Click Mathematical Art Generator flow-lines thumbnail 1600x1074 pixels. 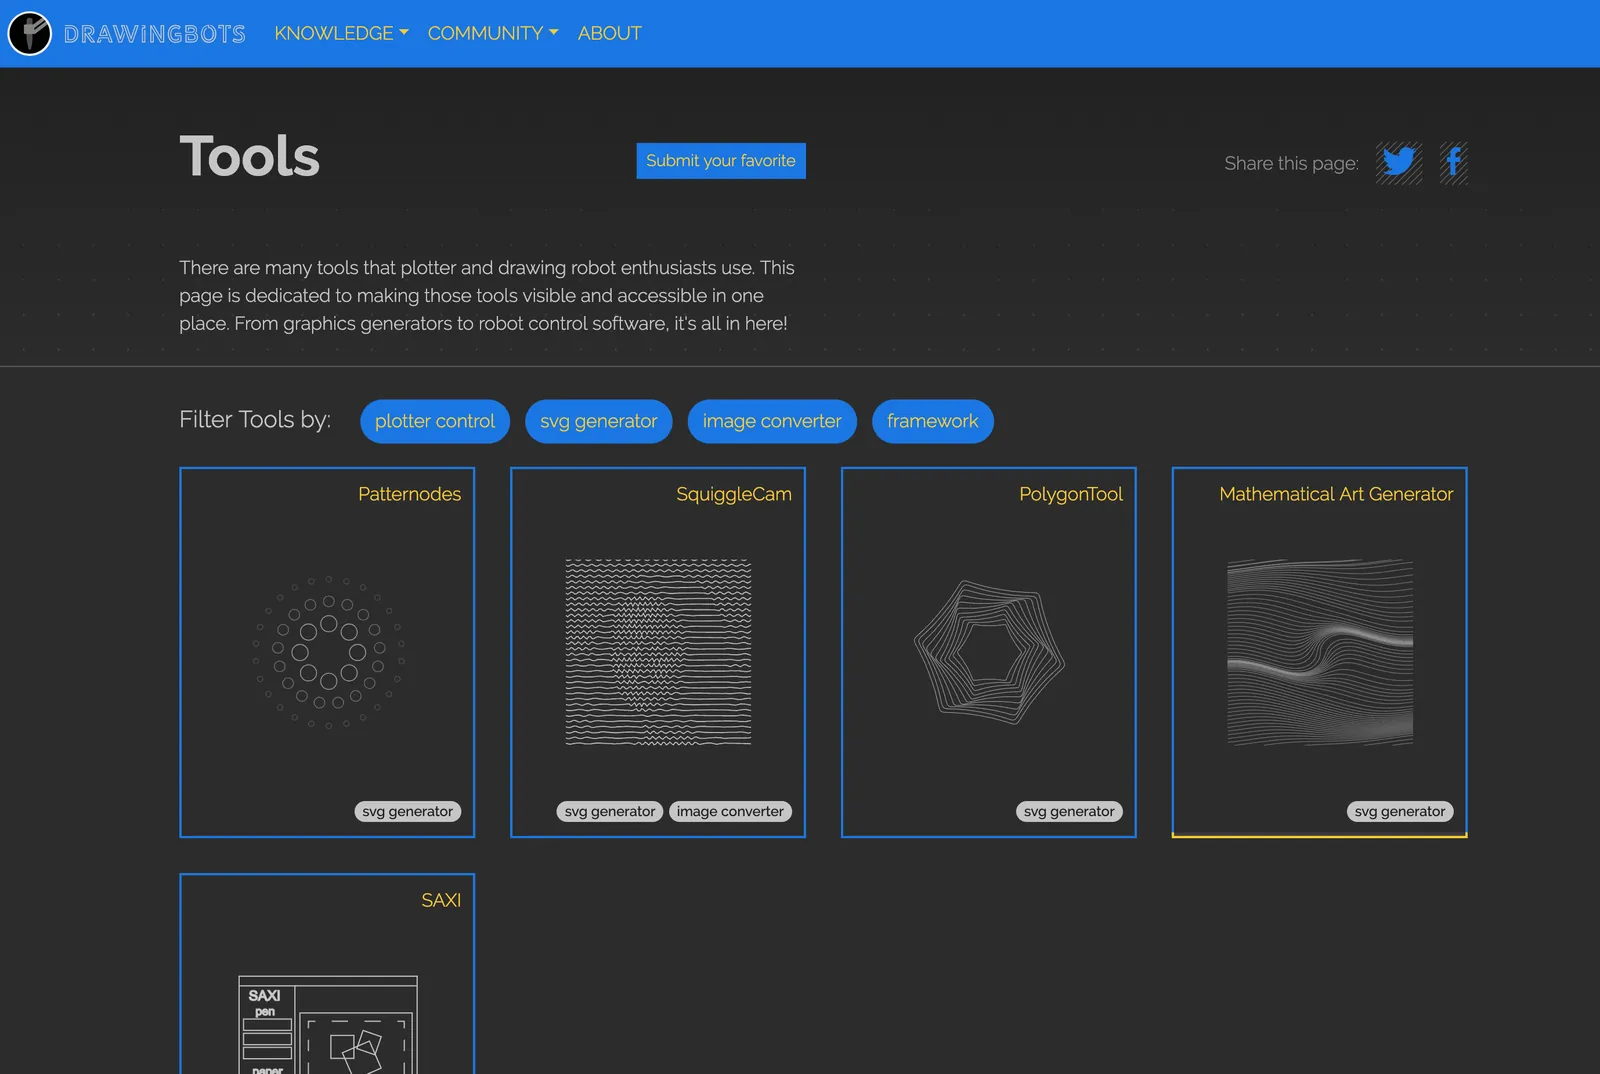click(1320, 652)
